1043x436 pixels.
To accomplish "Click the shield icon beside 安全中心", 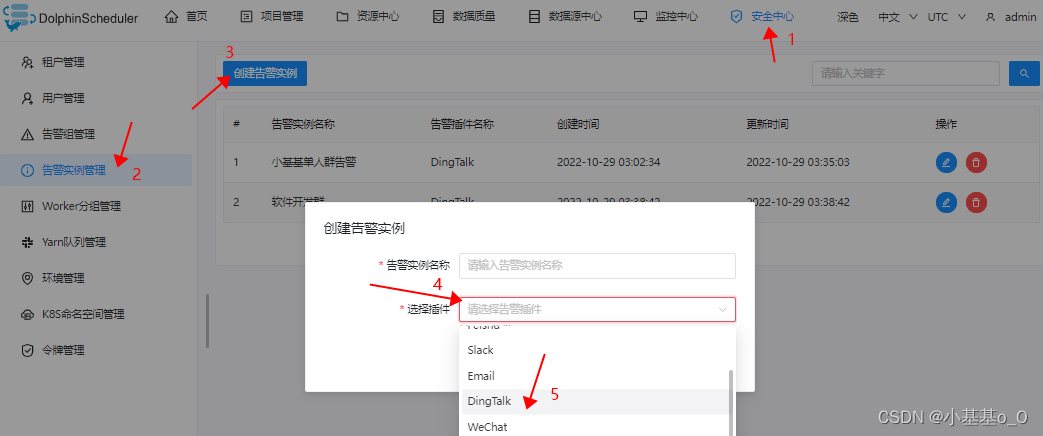I will [x=736, y=17].
